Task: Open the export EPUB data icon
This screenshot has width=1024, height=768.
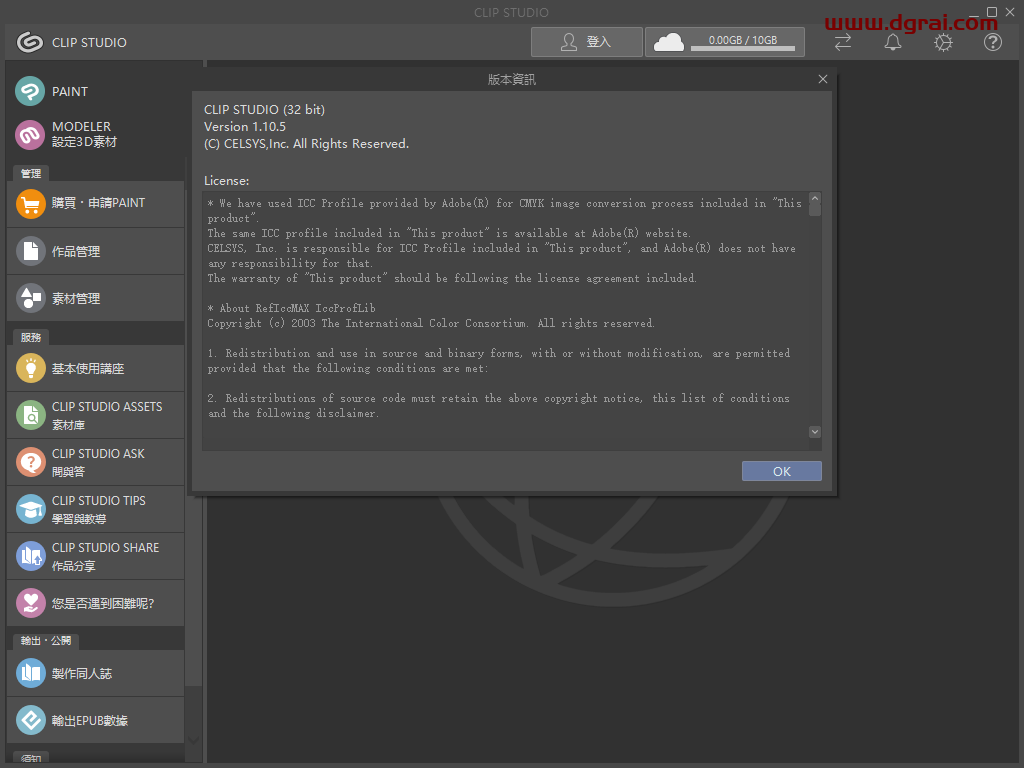Action: [x=30, y=720]
